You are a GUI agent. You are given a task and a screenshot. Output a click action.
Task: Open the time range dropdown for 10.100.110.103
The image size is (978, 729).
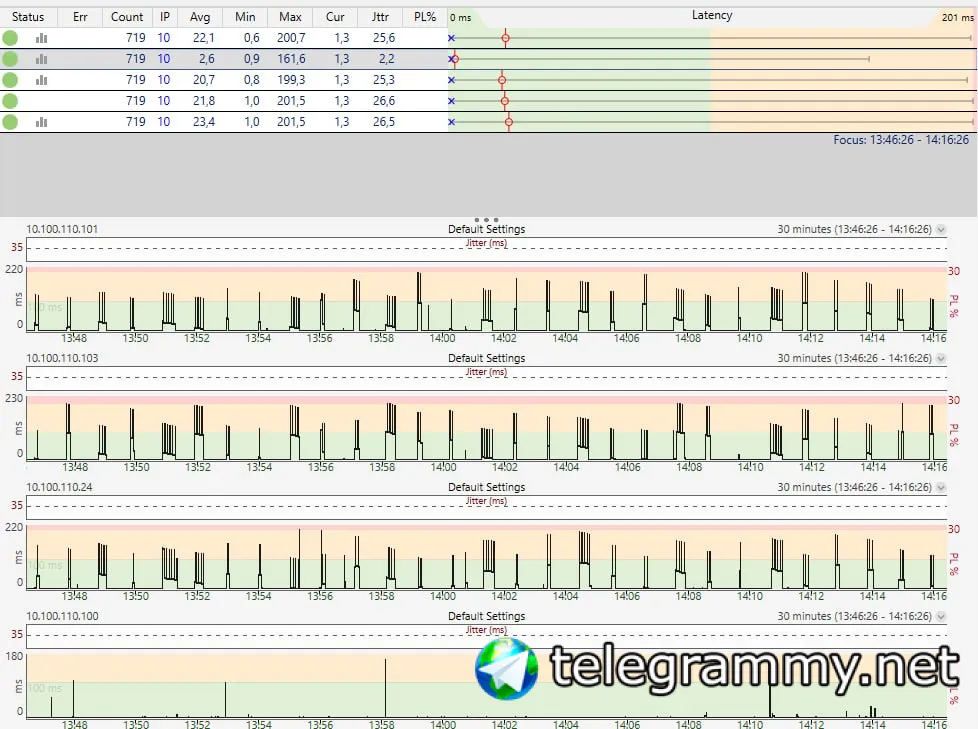(x=941, y=359)
